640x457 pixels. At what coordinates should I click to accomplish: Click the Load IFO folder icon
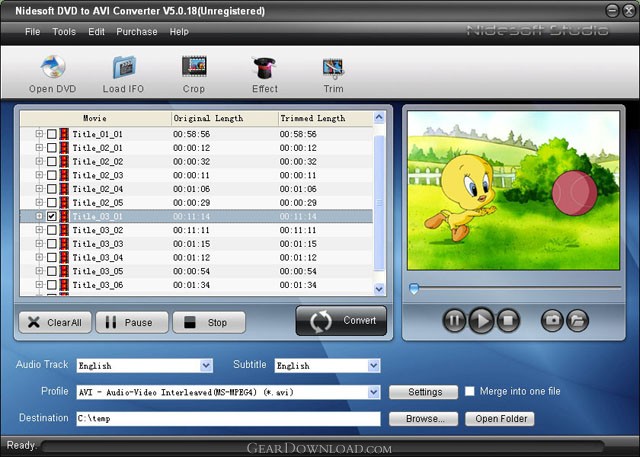(x=124, y=68)
